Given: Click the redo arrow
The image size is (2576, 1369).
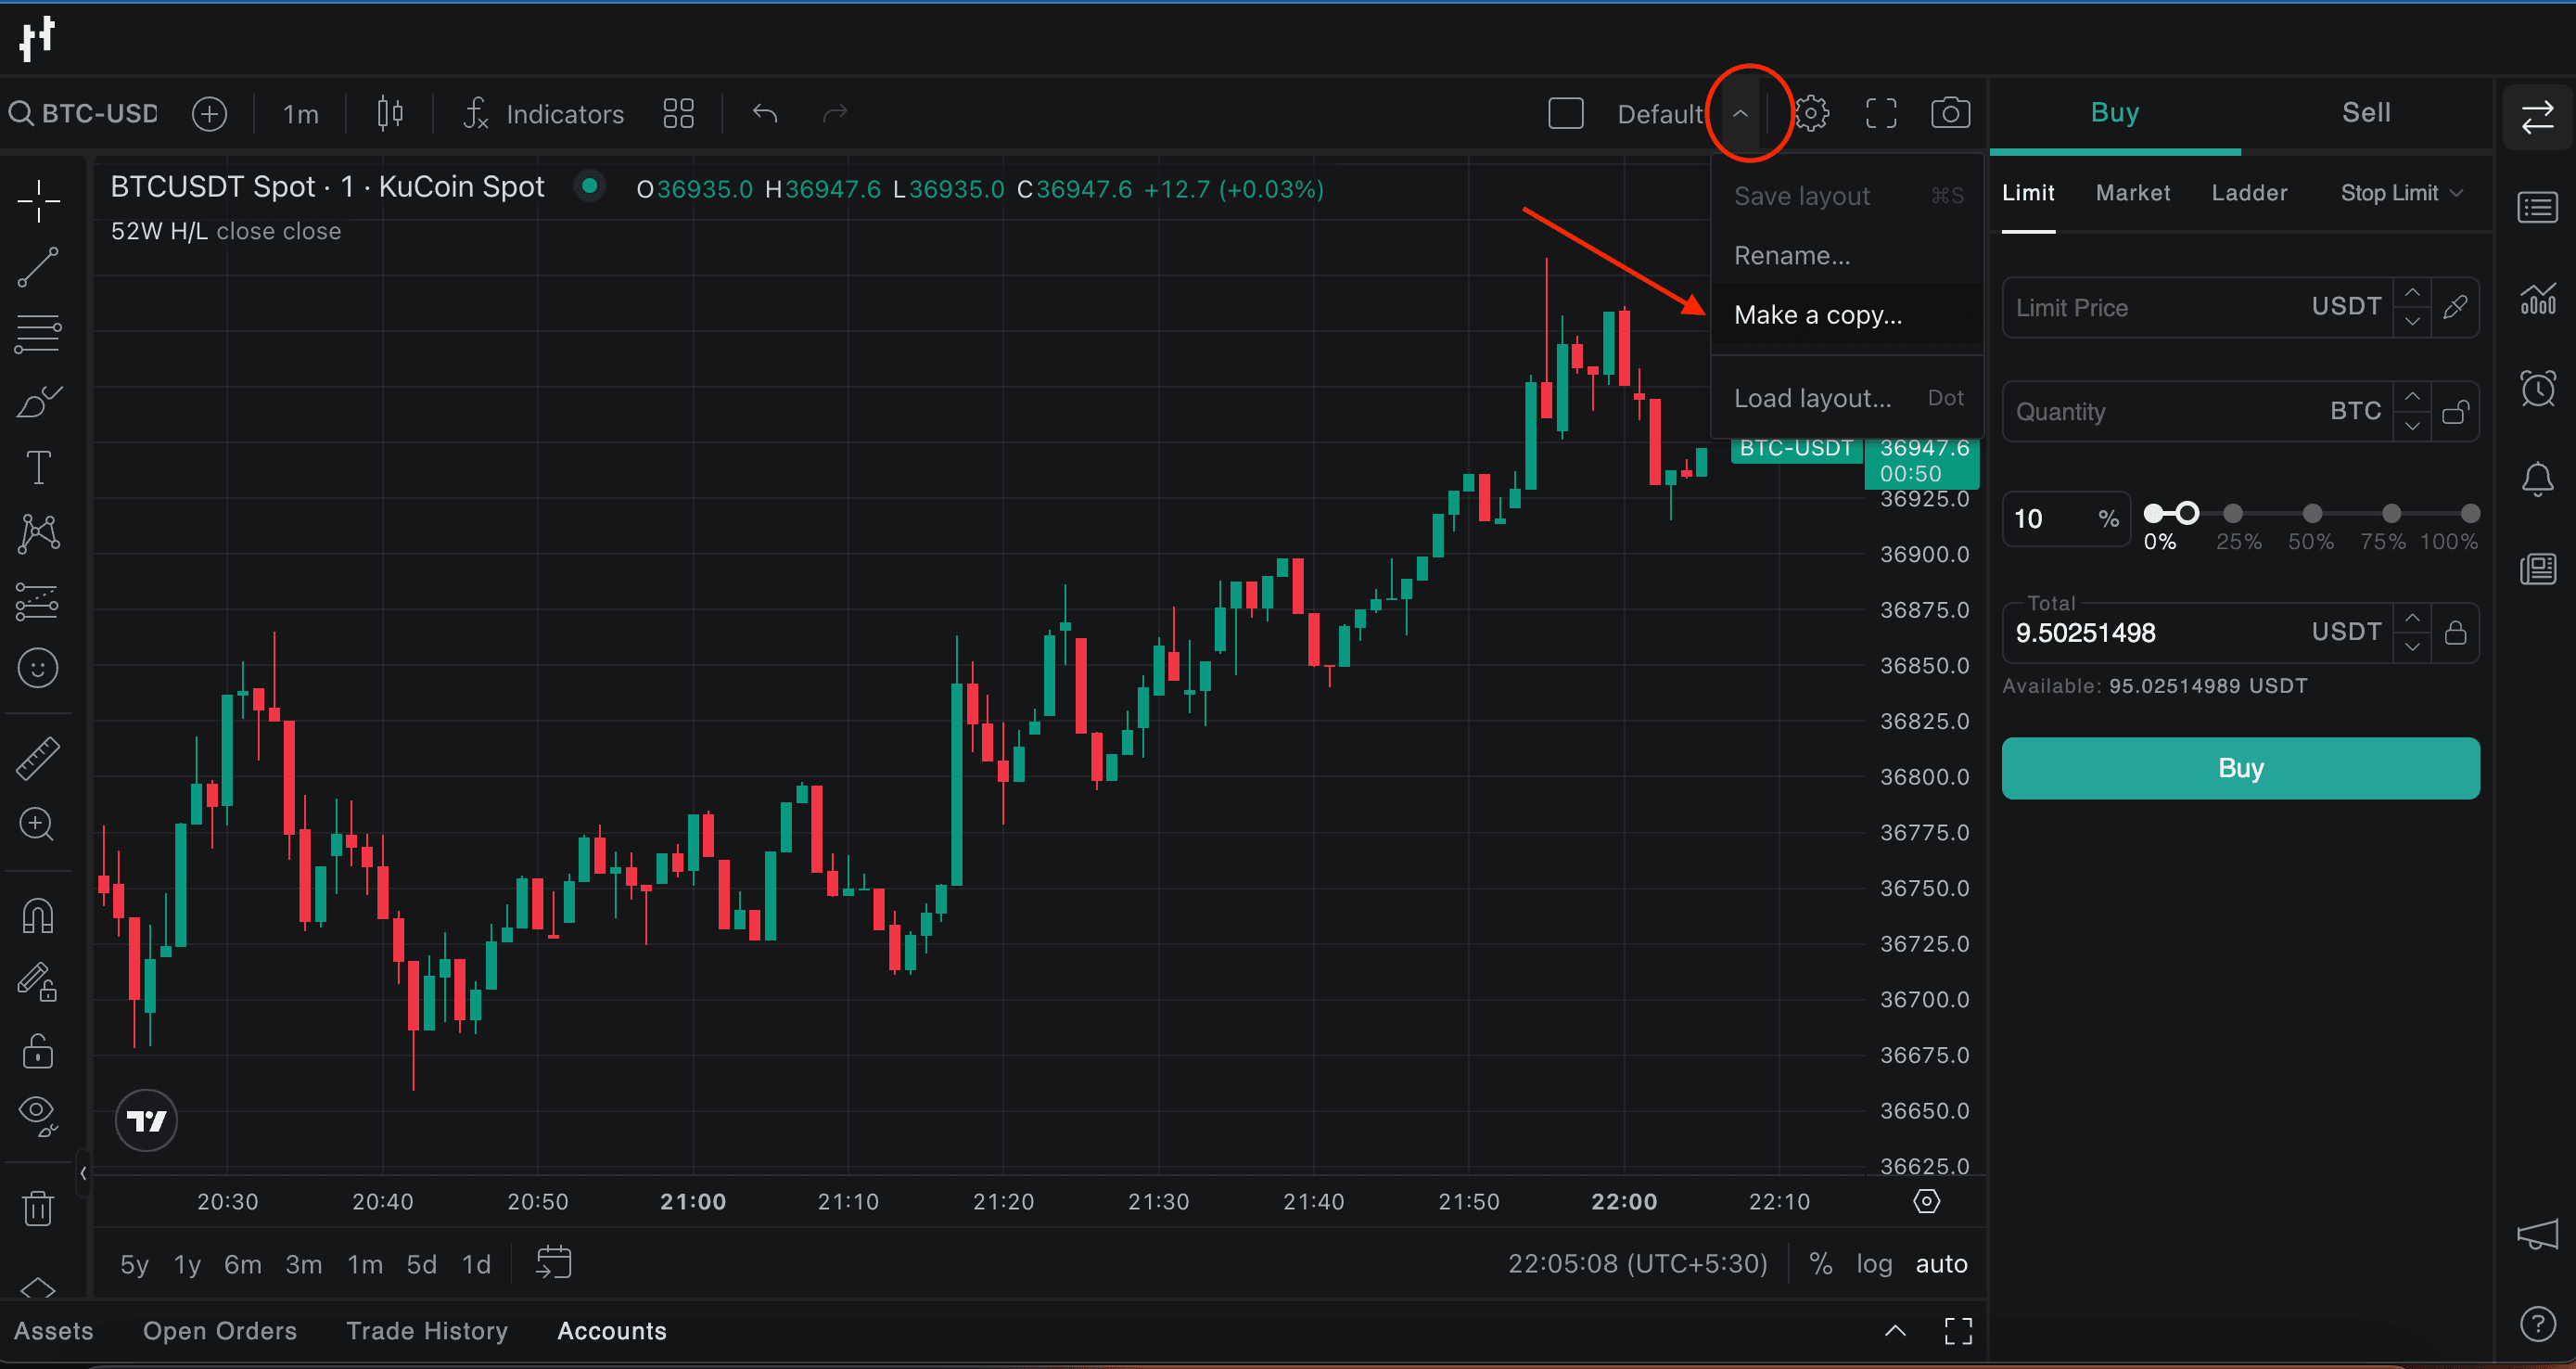Looking at the screenshot, I should click(835, 114).
